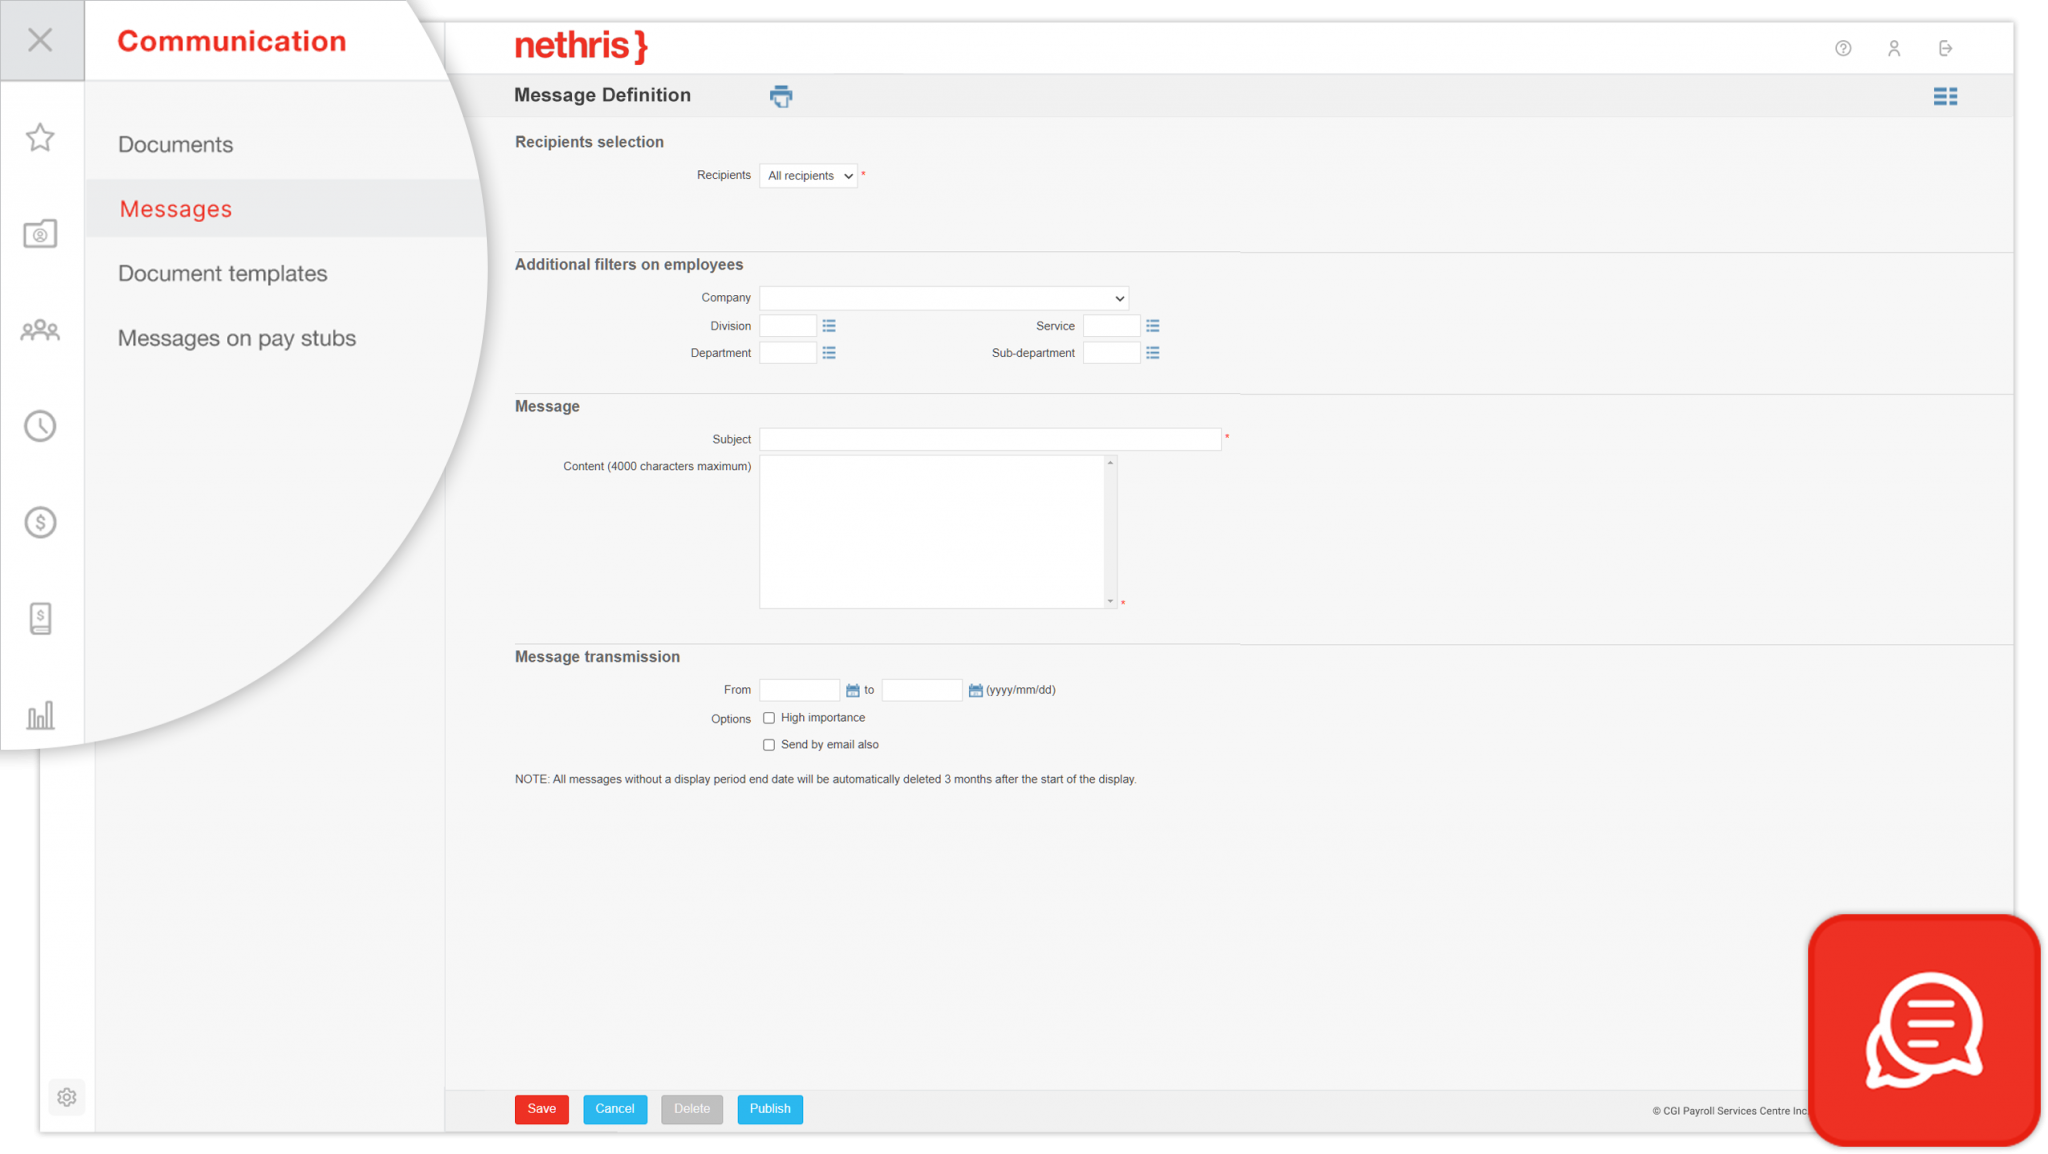Image resolution: width=2048 pixels, height=1154 pixels.
Task: Open the time clock icon in sidebar
Action: tap(40, 425)
